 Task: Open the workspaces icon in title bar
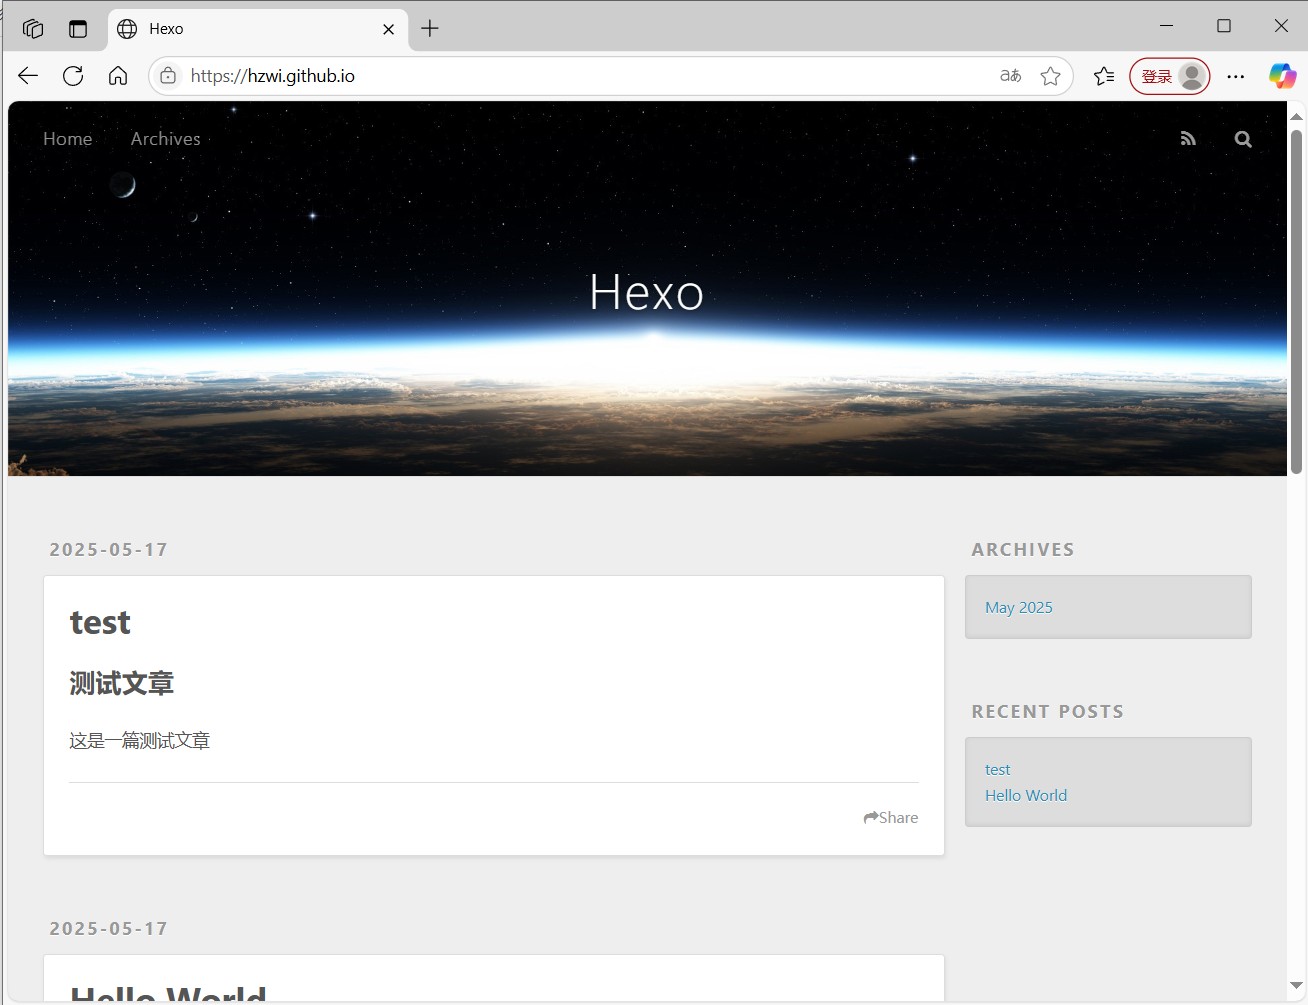click(33, 28)
